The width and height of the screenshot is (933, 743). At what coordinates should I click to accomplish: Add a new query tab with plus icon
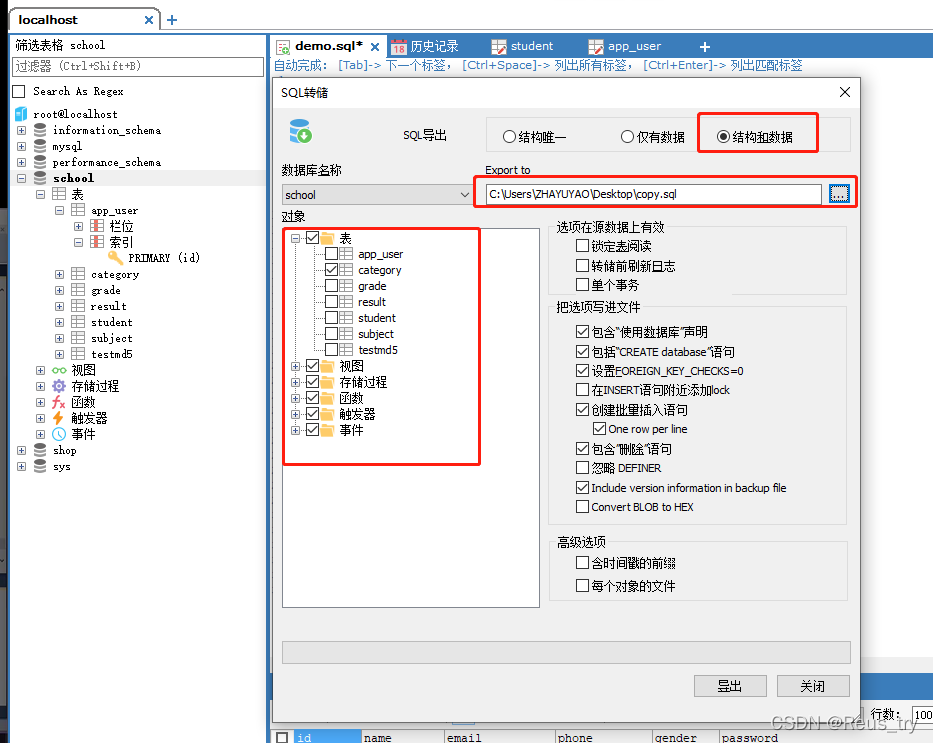(x=705, y=46)
